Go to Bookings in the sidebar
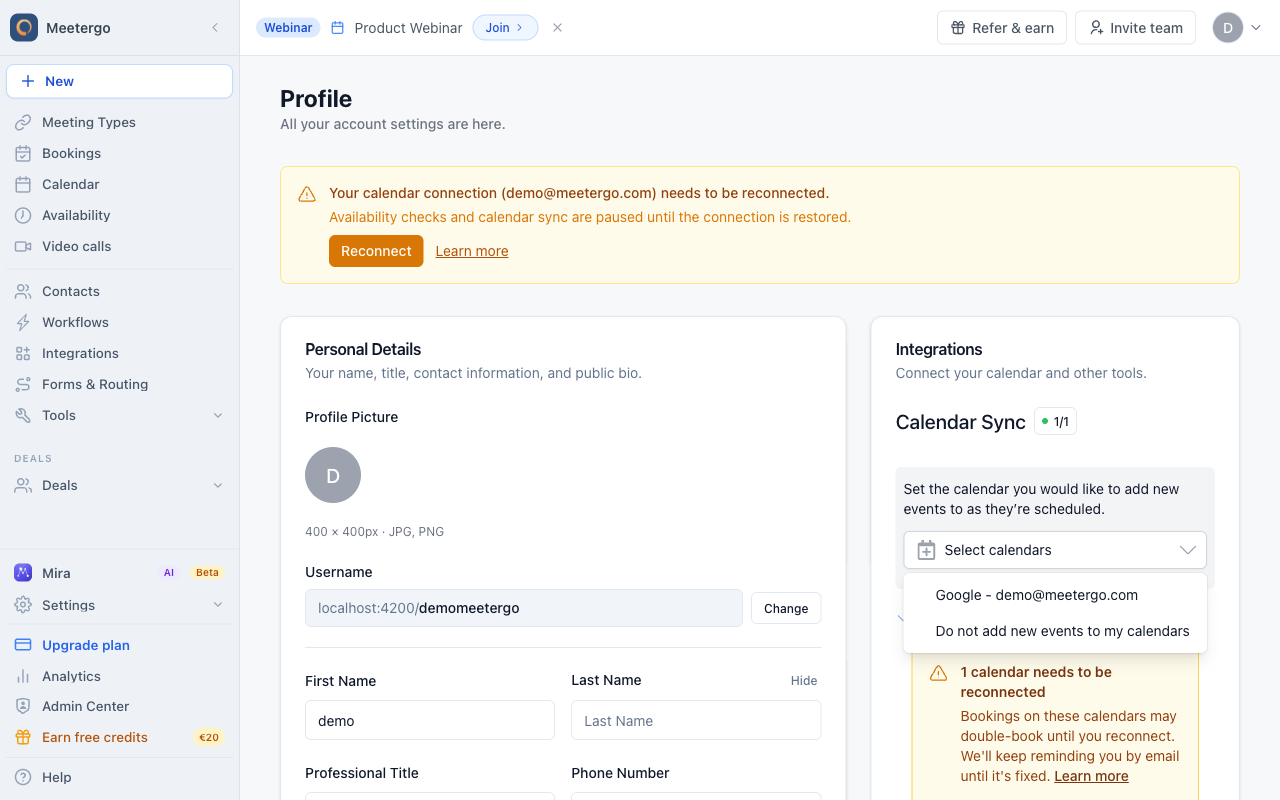The height and width of the screenshot is (800, 1280). point(120,153)
